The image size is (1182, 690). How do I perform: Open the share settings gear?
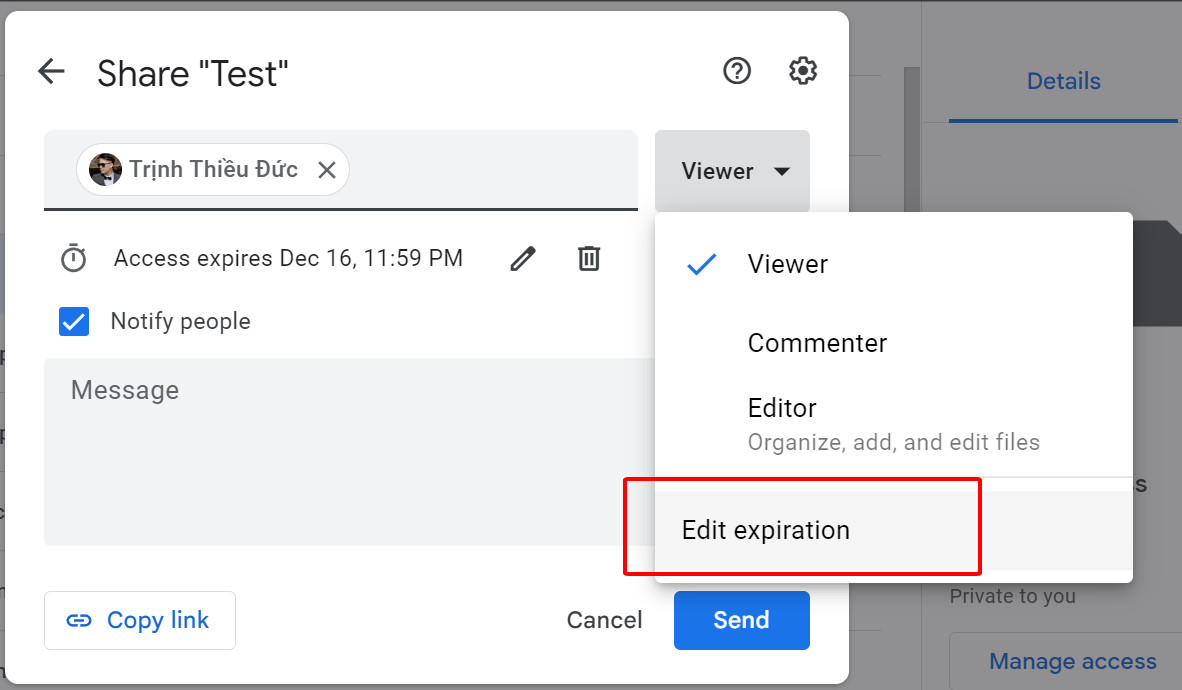802,70
